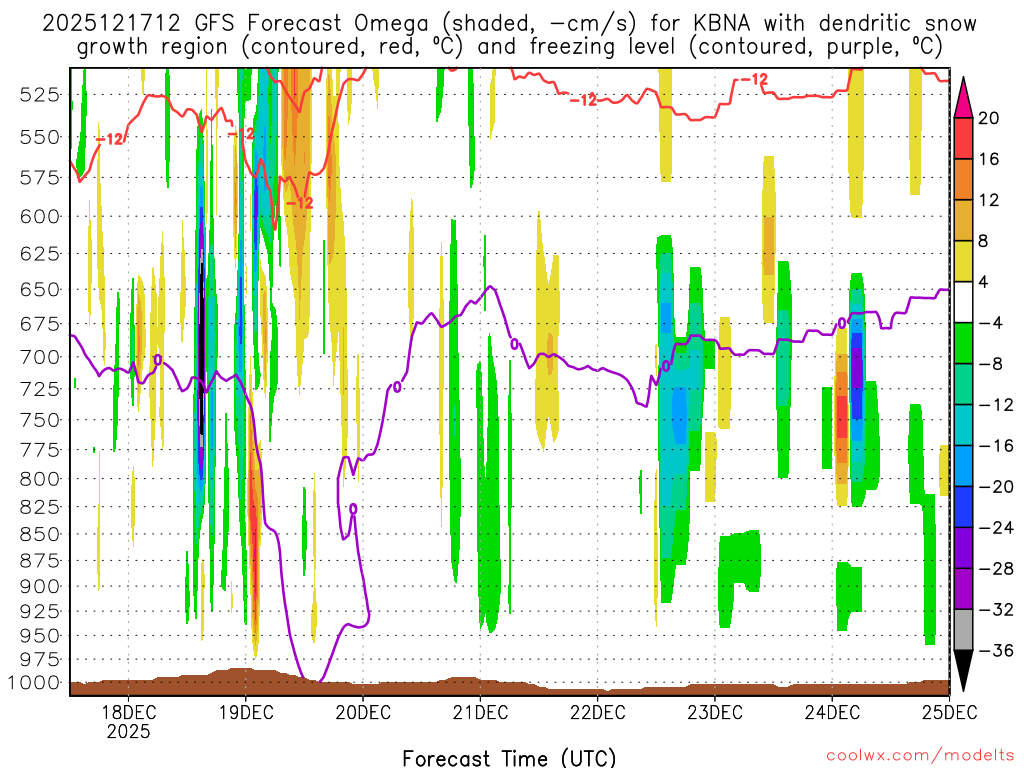The width and height of the screenshot is (1024, 768).
Task: Click the 550 pressure level label
Action: (x=39, y=137)
